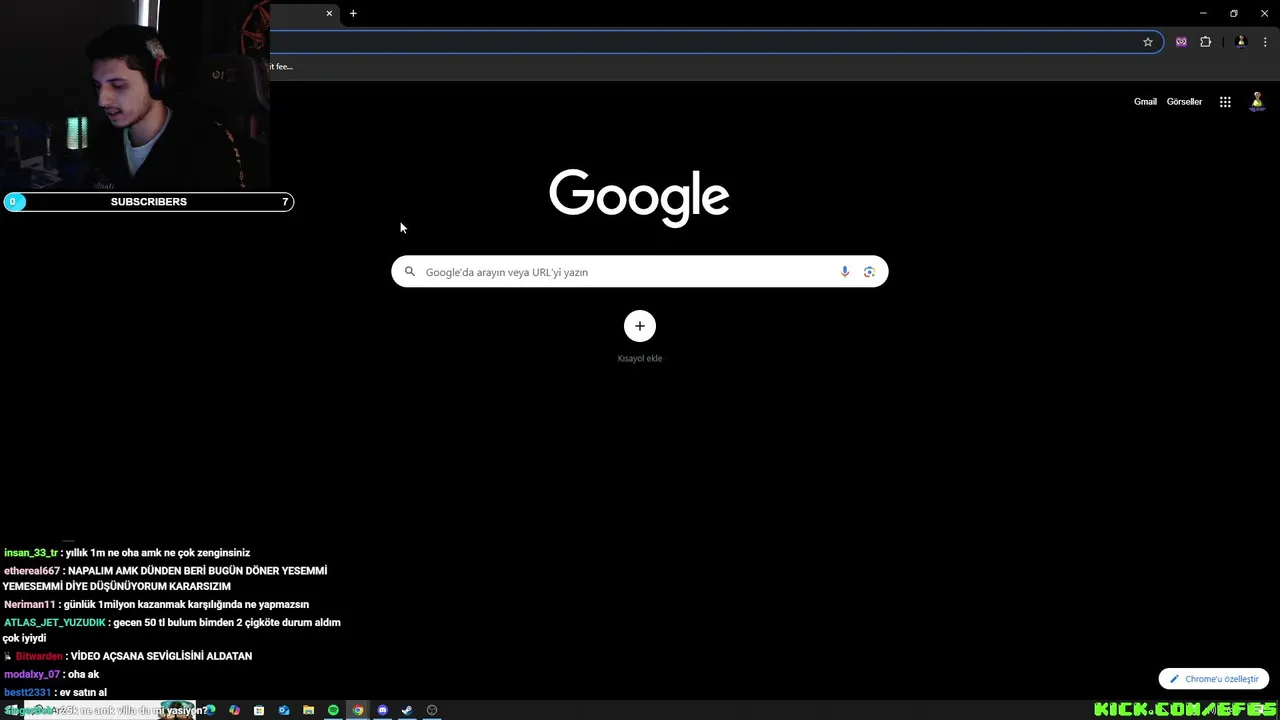Image resolution: width=1280 pixels, height=720 pixels.
Task: Click chat username insan_33_tr
Action: point(31,553)
